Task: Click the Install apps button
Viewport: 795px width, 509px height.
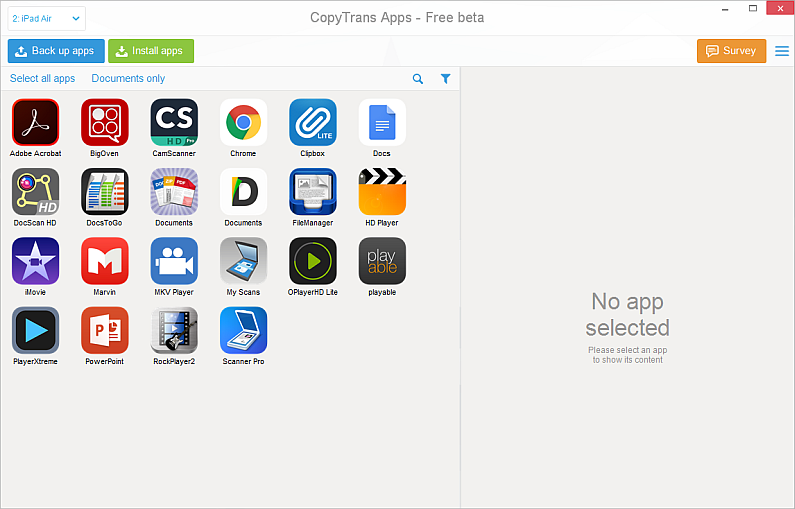Action: 151,51
